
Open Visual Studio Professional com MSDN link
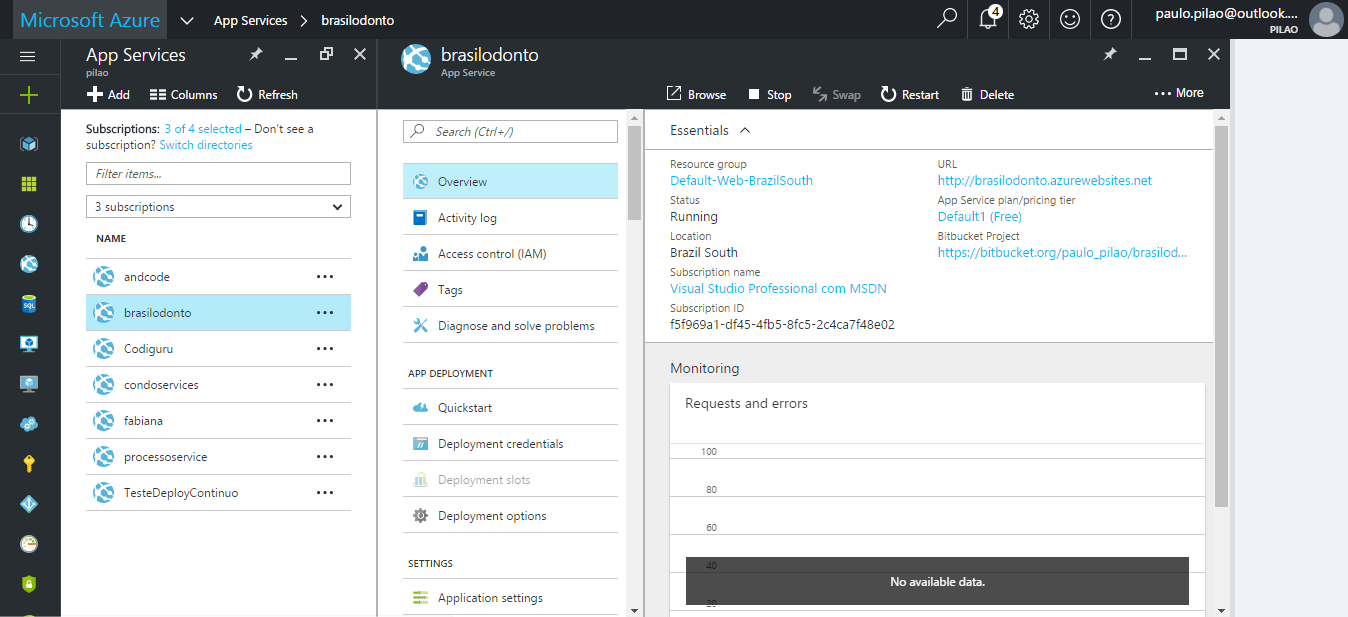point(778,289)
